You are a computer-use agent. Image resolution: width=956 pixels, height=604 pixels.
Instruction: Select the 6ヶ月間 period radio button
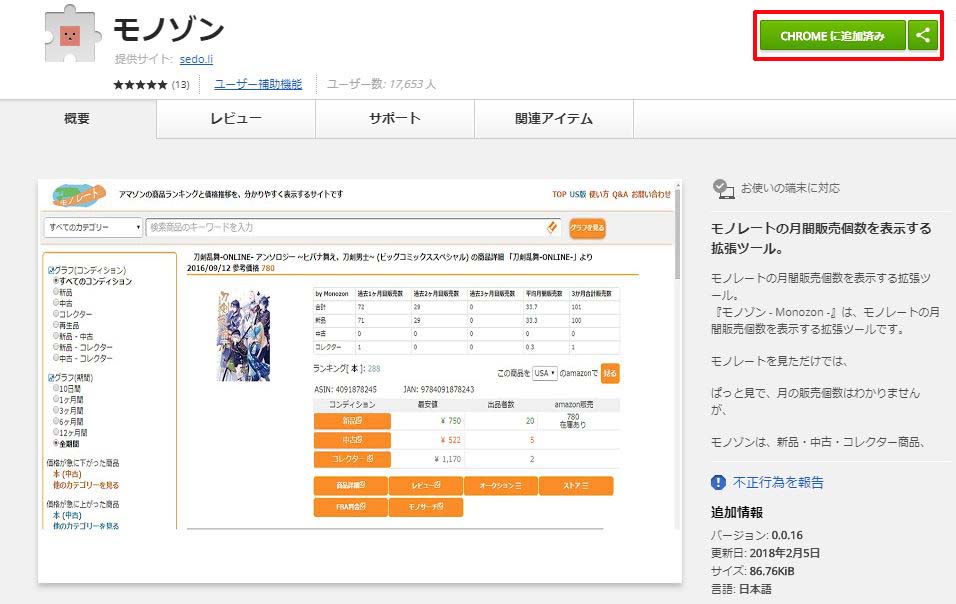(x=56, y=421)
